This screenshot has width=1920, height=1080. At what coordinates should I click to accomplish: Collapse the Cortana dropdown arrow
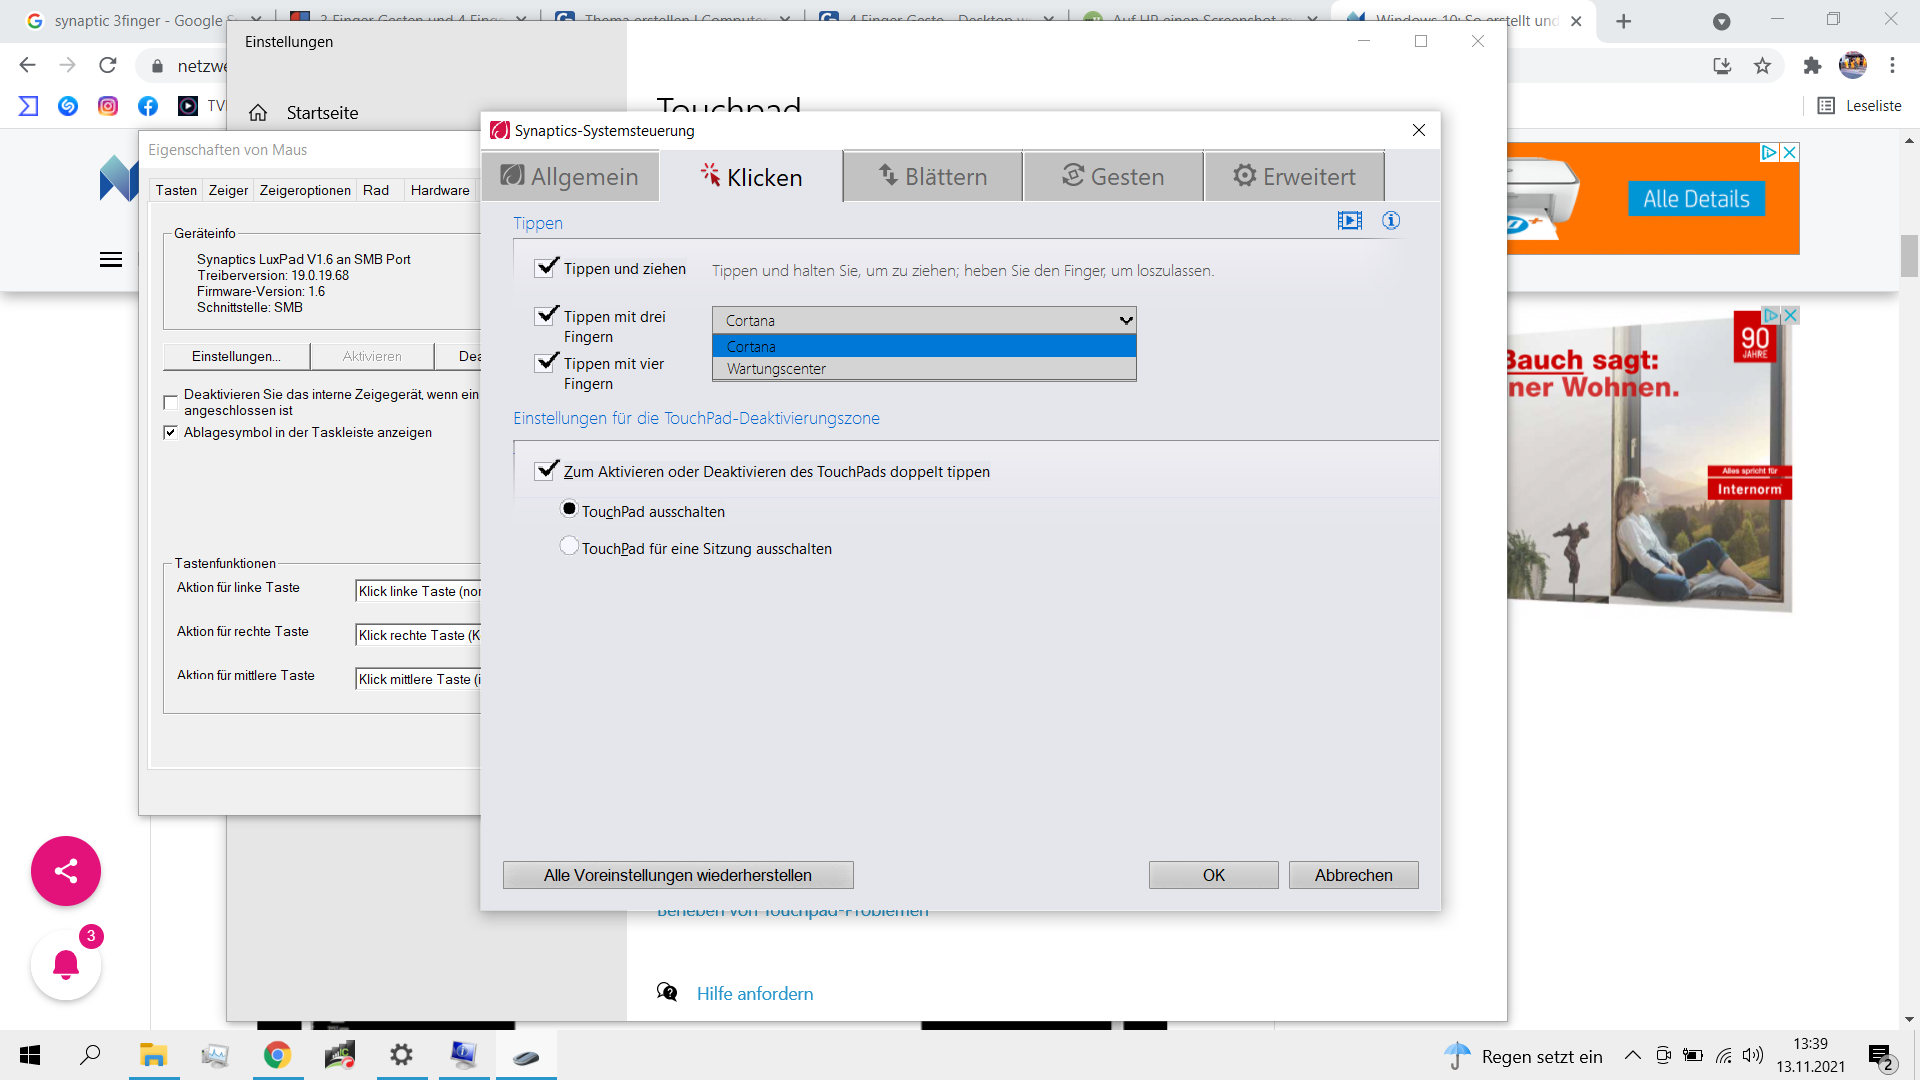tap(1126, 321)
